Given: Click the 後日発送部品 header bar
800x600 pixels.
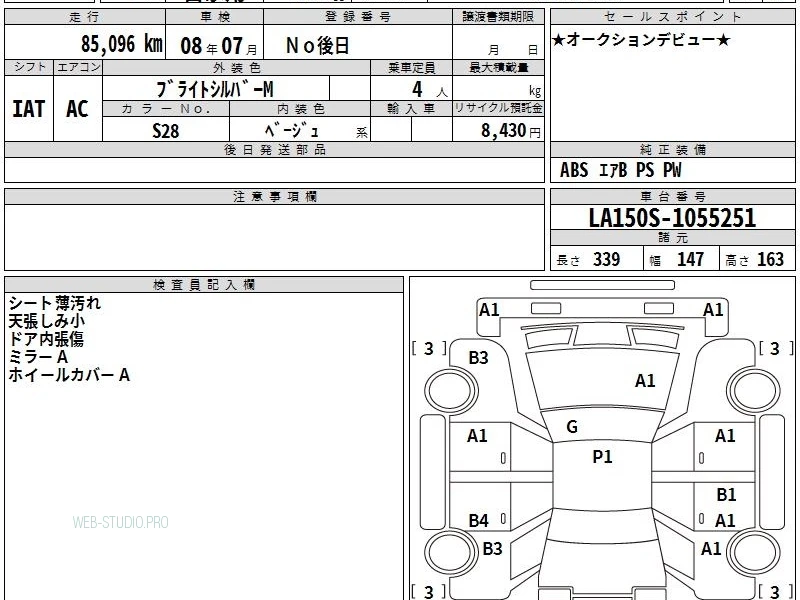Looking at the screenshot, I should pos(274,149).
